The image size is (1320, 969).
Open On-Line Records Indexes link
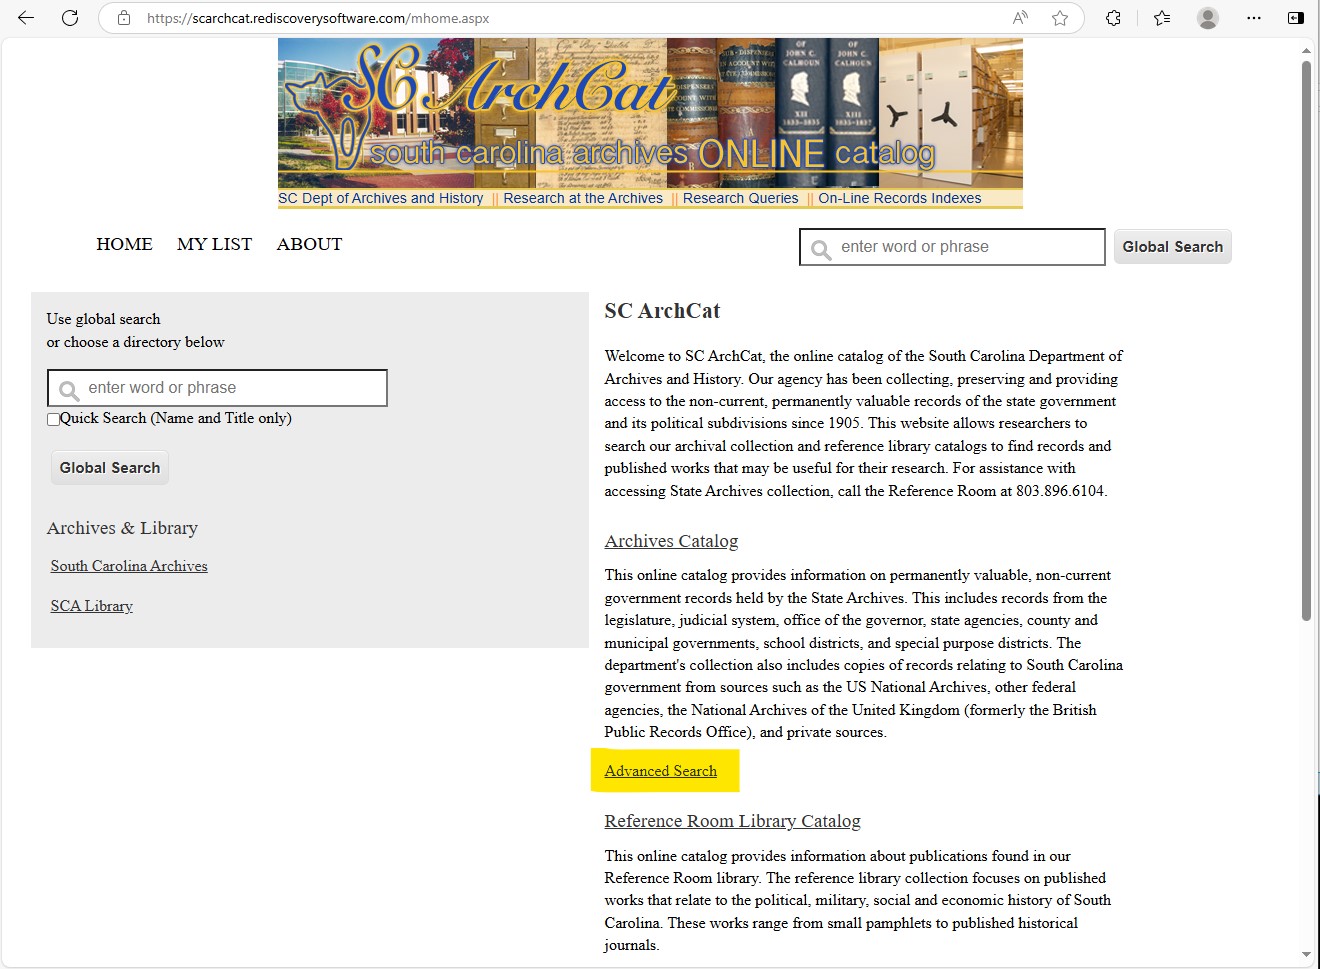[900, 198]
